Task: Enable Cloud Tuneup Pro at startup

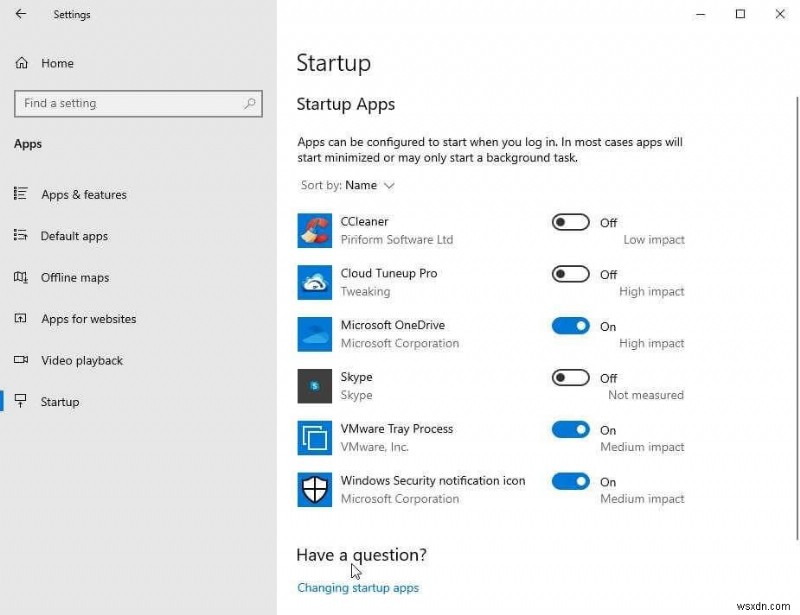Action: pyautogui.click(x=570, y=274)
